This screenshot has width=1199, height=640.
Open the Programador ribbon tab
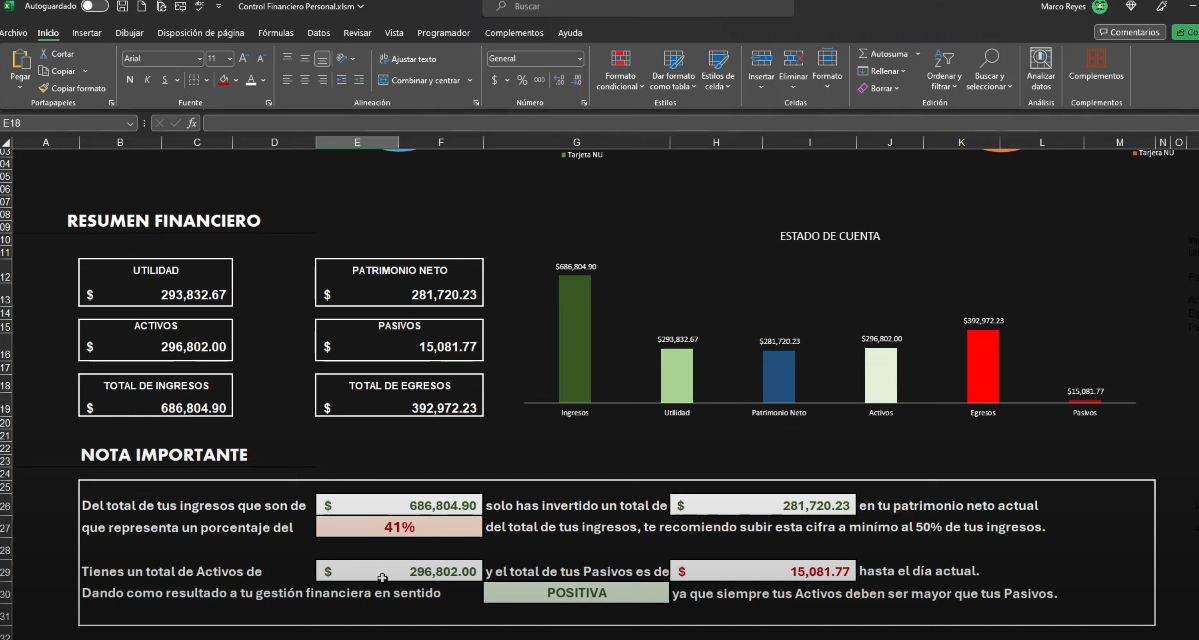(443, 32)
